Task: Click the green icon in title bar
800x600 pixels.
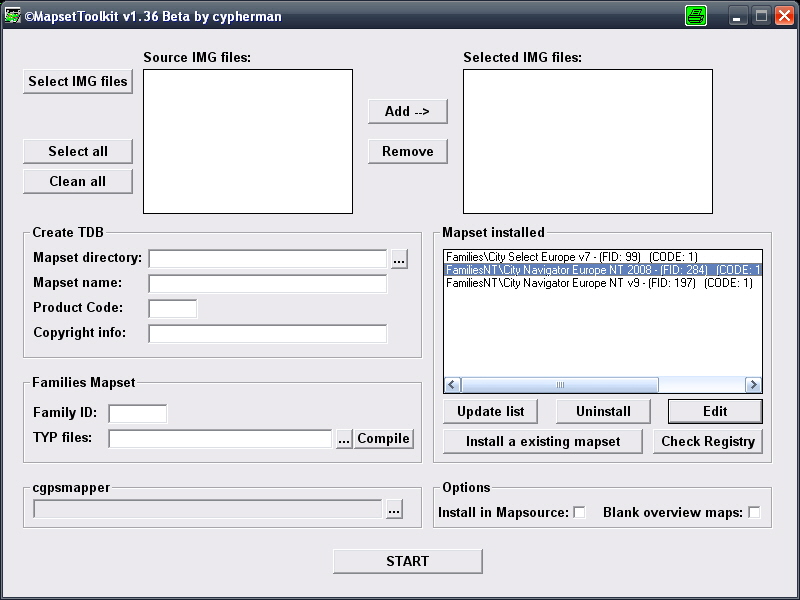Action: [x=696, y=15]
